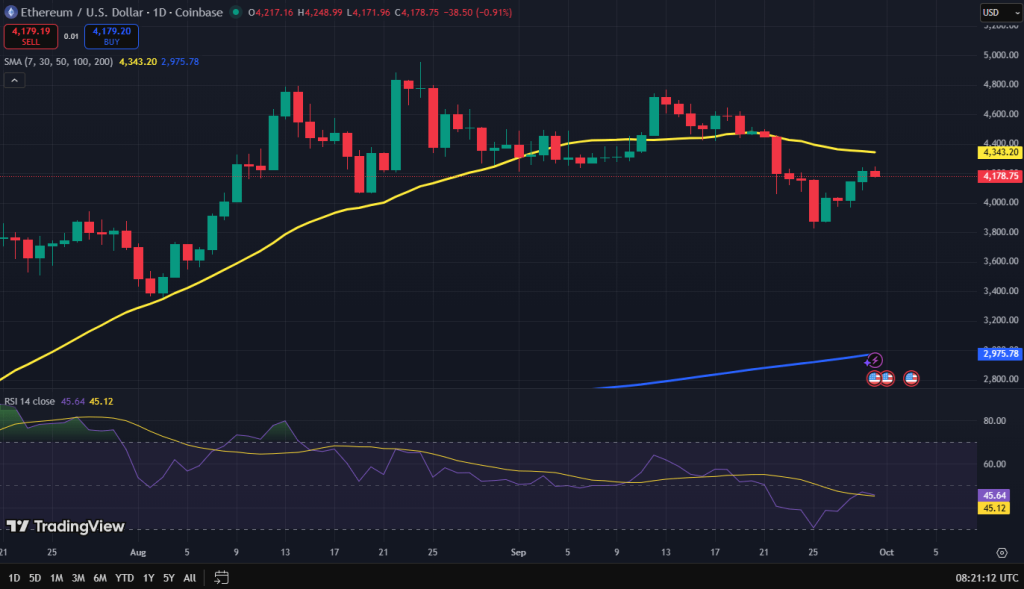
Task: Select the YTD time range
Action: (124, 578)
